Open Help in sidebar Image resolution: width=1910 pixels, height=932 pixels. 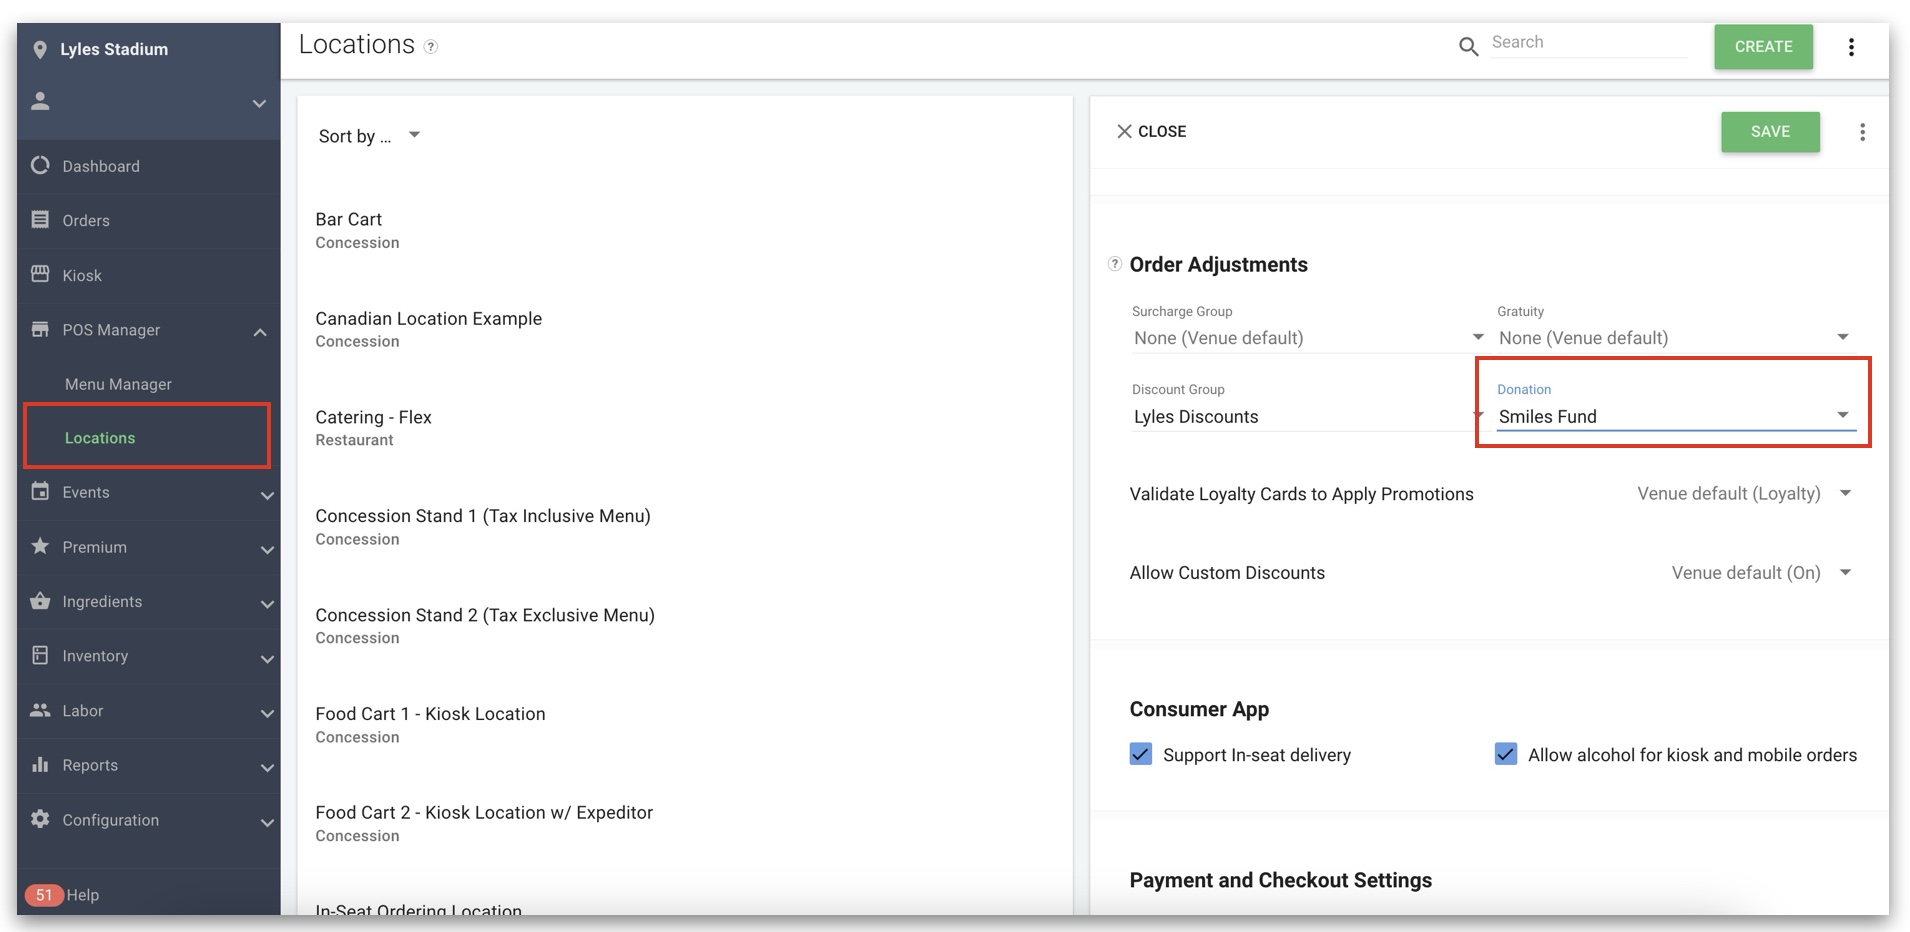pos(83,895)
